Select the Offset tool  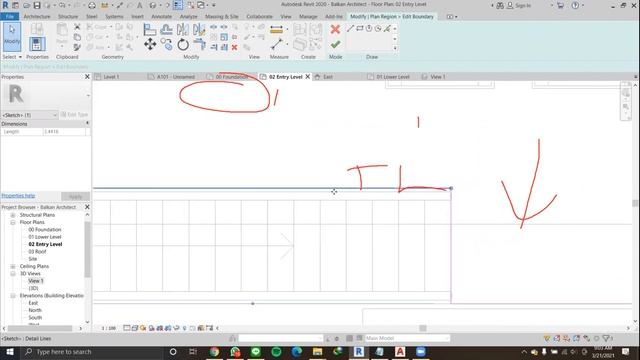point(166,29)
